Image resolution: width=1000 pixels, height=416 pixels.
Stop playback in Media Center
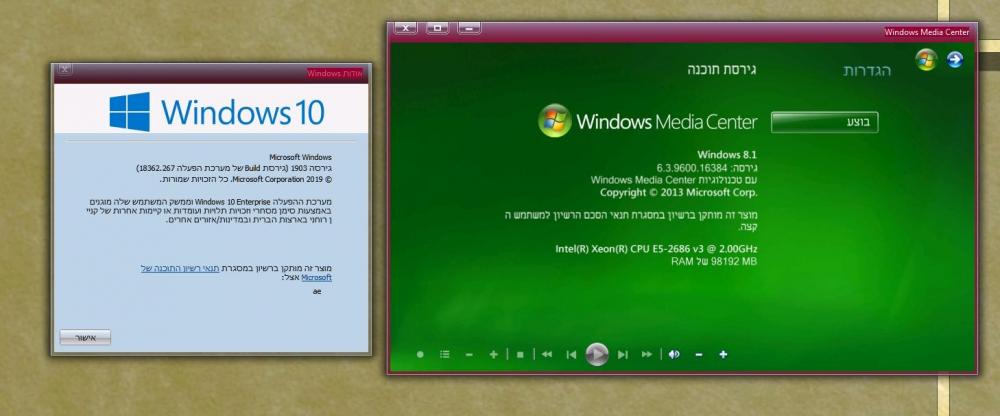pos(520,355)
